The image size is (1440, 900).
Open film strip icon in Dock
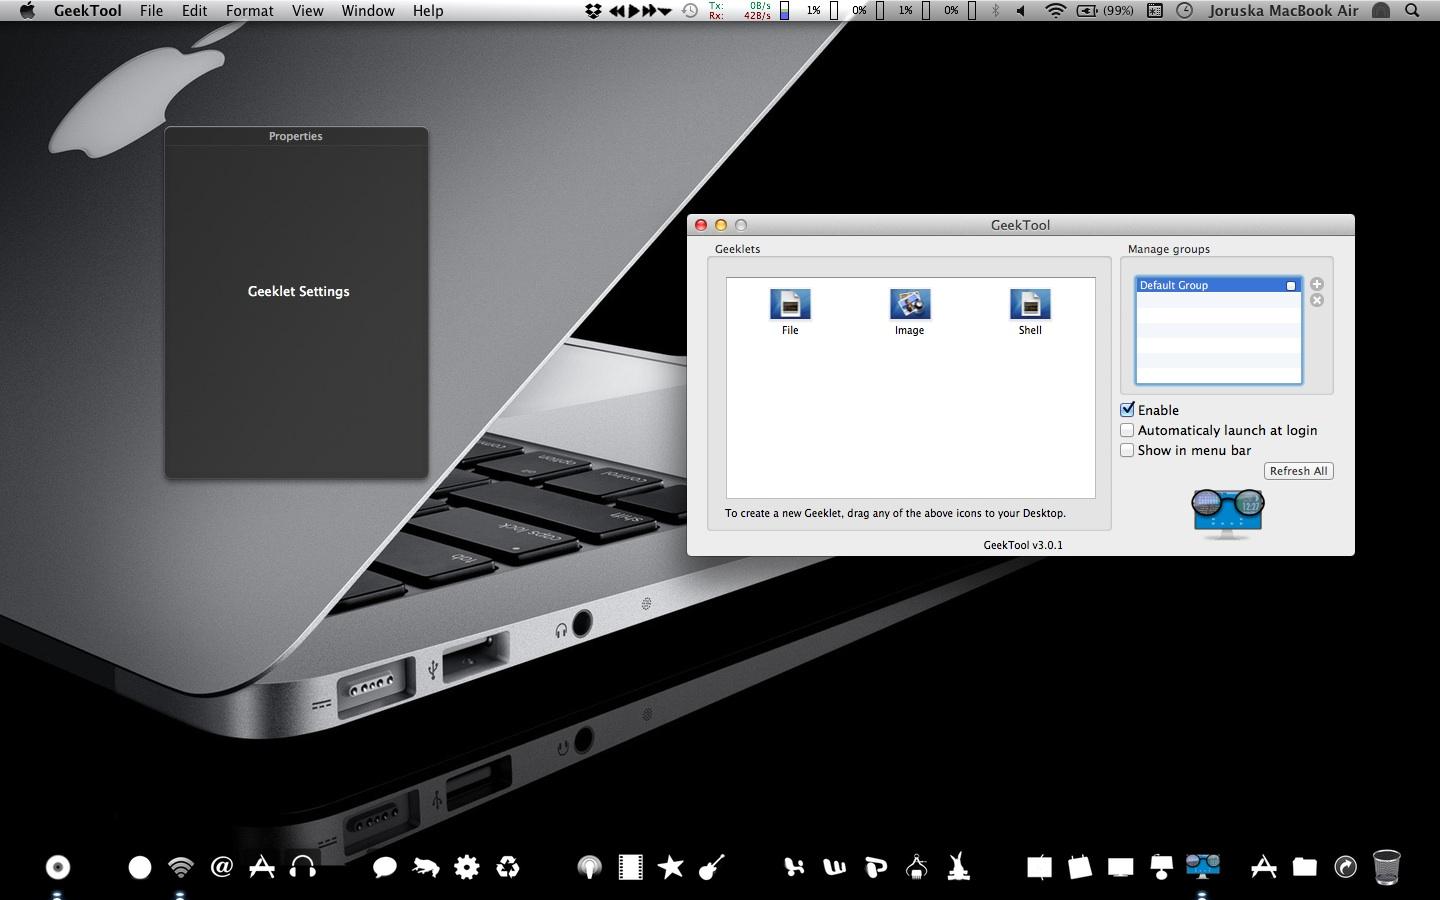click(x=630, y=867)
